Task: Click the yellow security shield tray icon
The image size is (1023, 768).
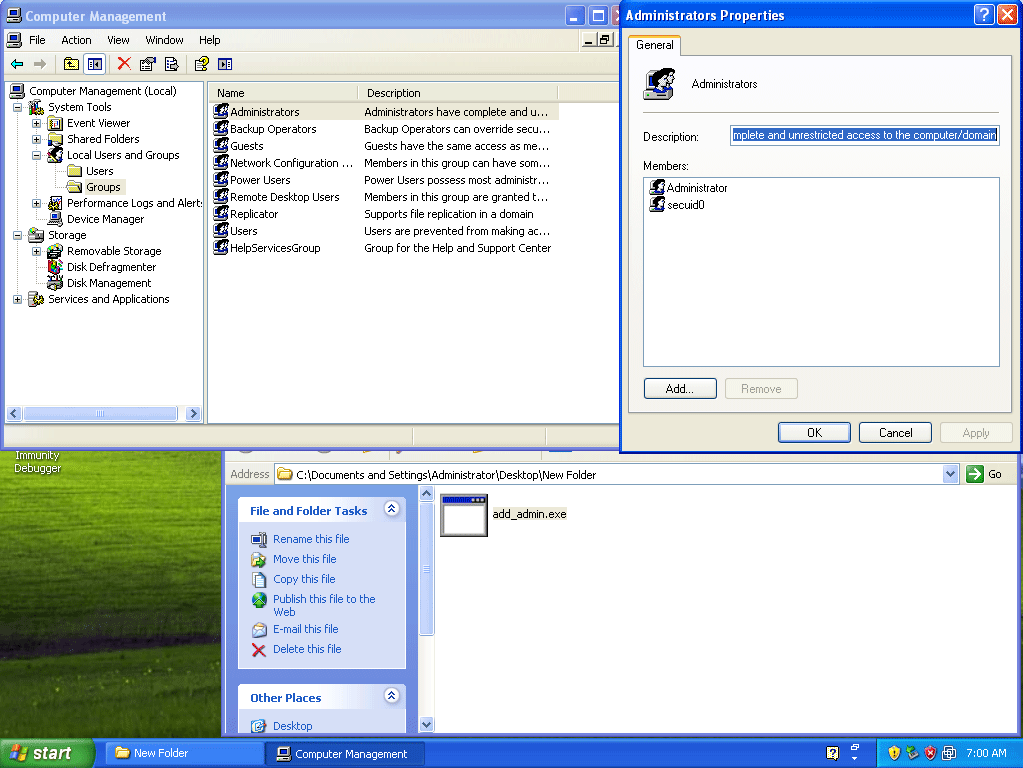Action: tap(894, 753)
